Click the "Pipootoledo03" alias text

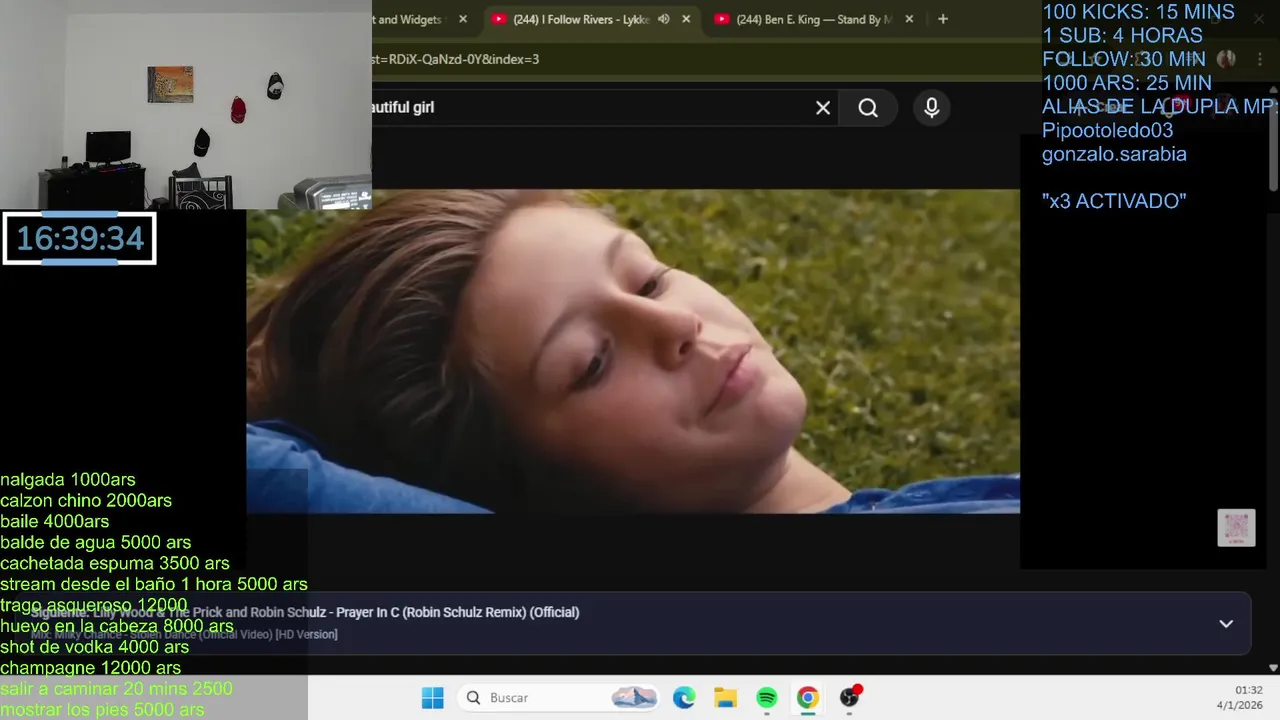[x=1107, y=130]
